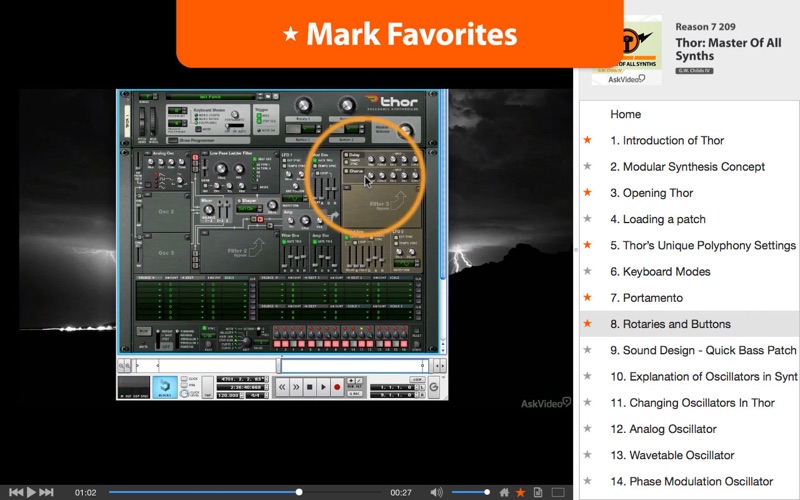The image size is (800, 500).
Task: Unmark star for 3. Opening Thor
Action: [588, 192]
